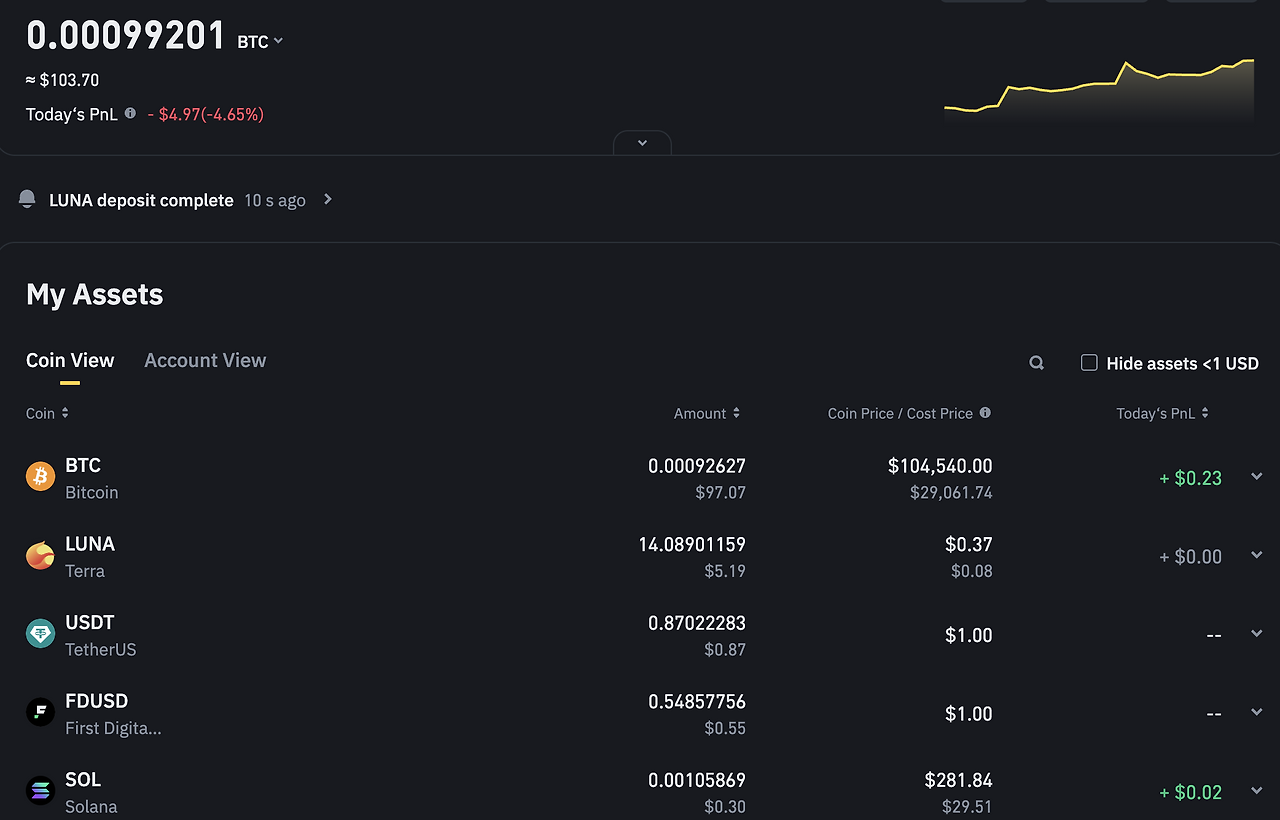Image resolution: width=1280 pixels, height=820 pixels.
Task: Click the USDT TetherUS coin icon
Action: (x=40, y=634)
